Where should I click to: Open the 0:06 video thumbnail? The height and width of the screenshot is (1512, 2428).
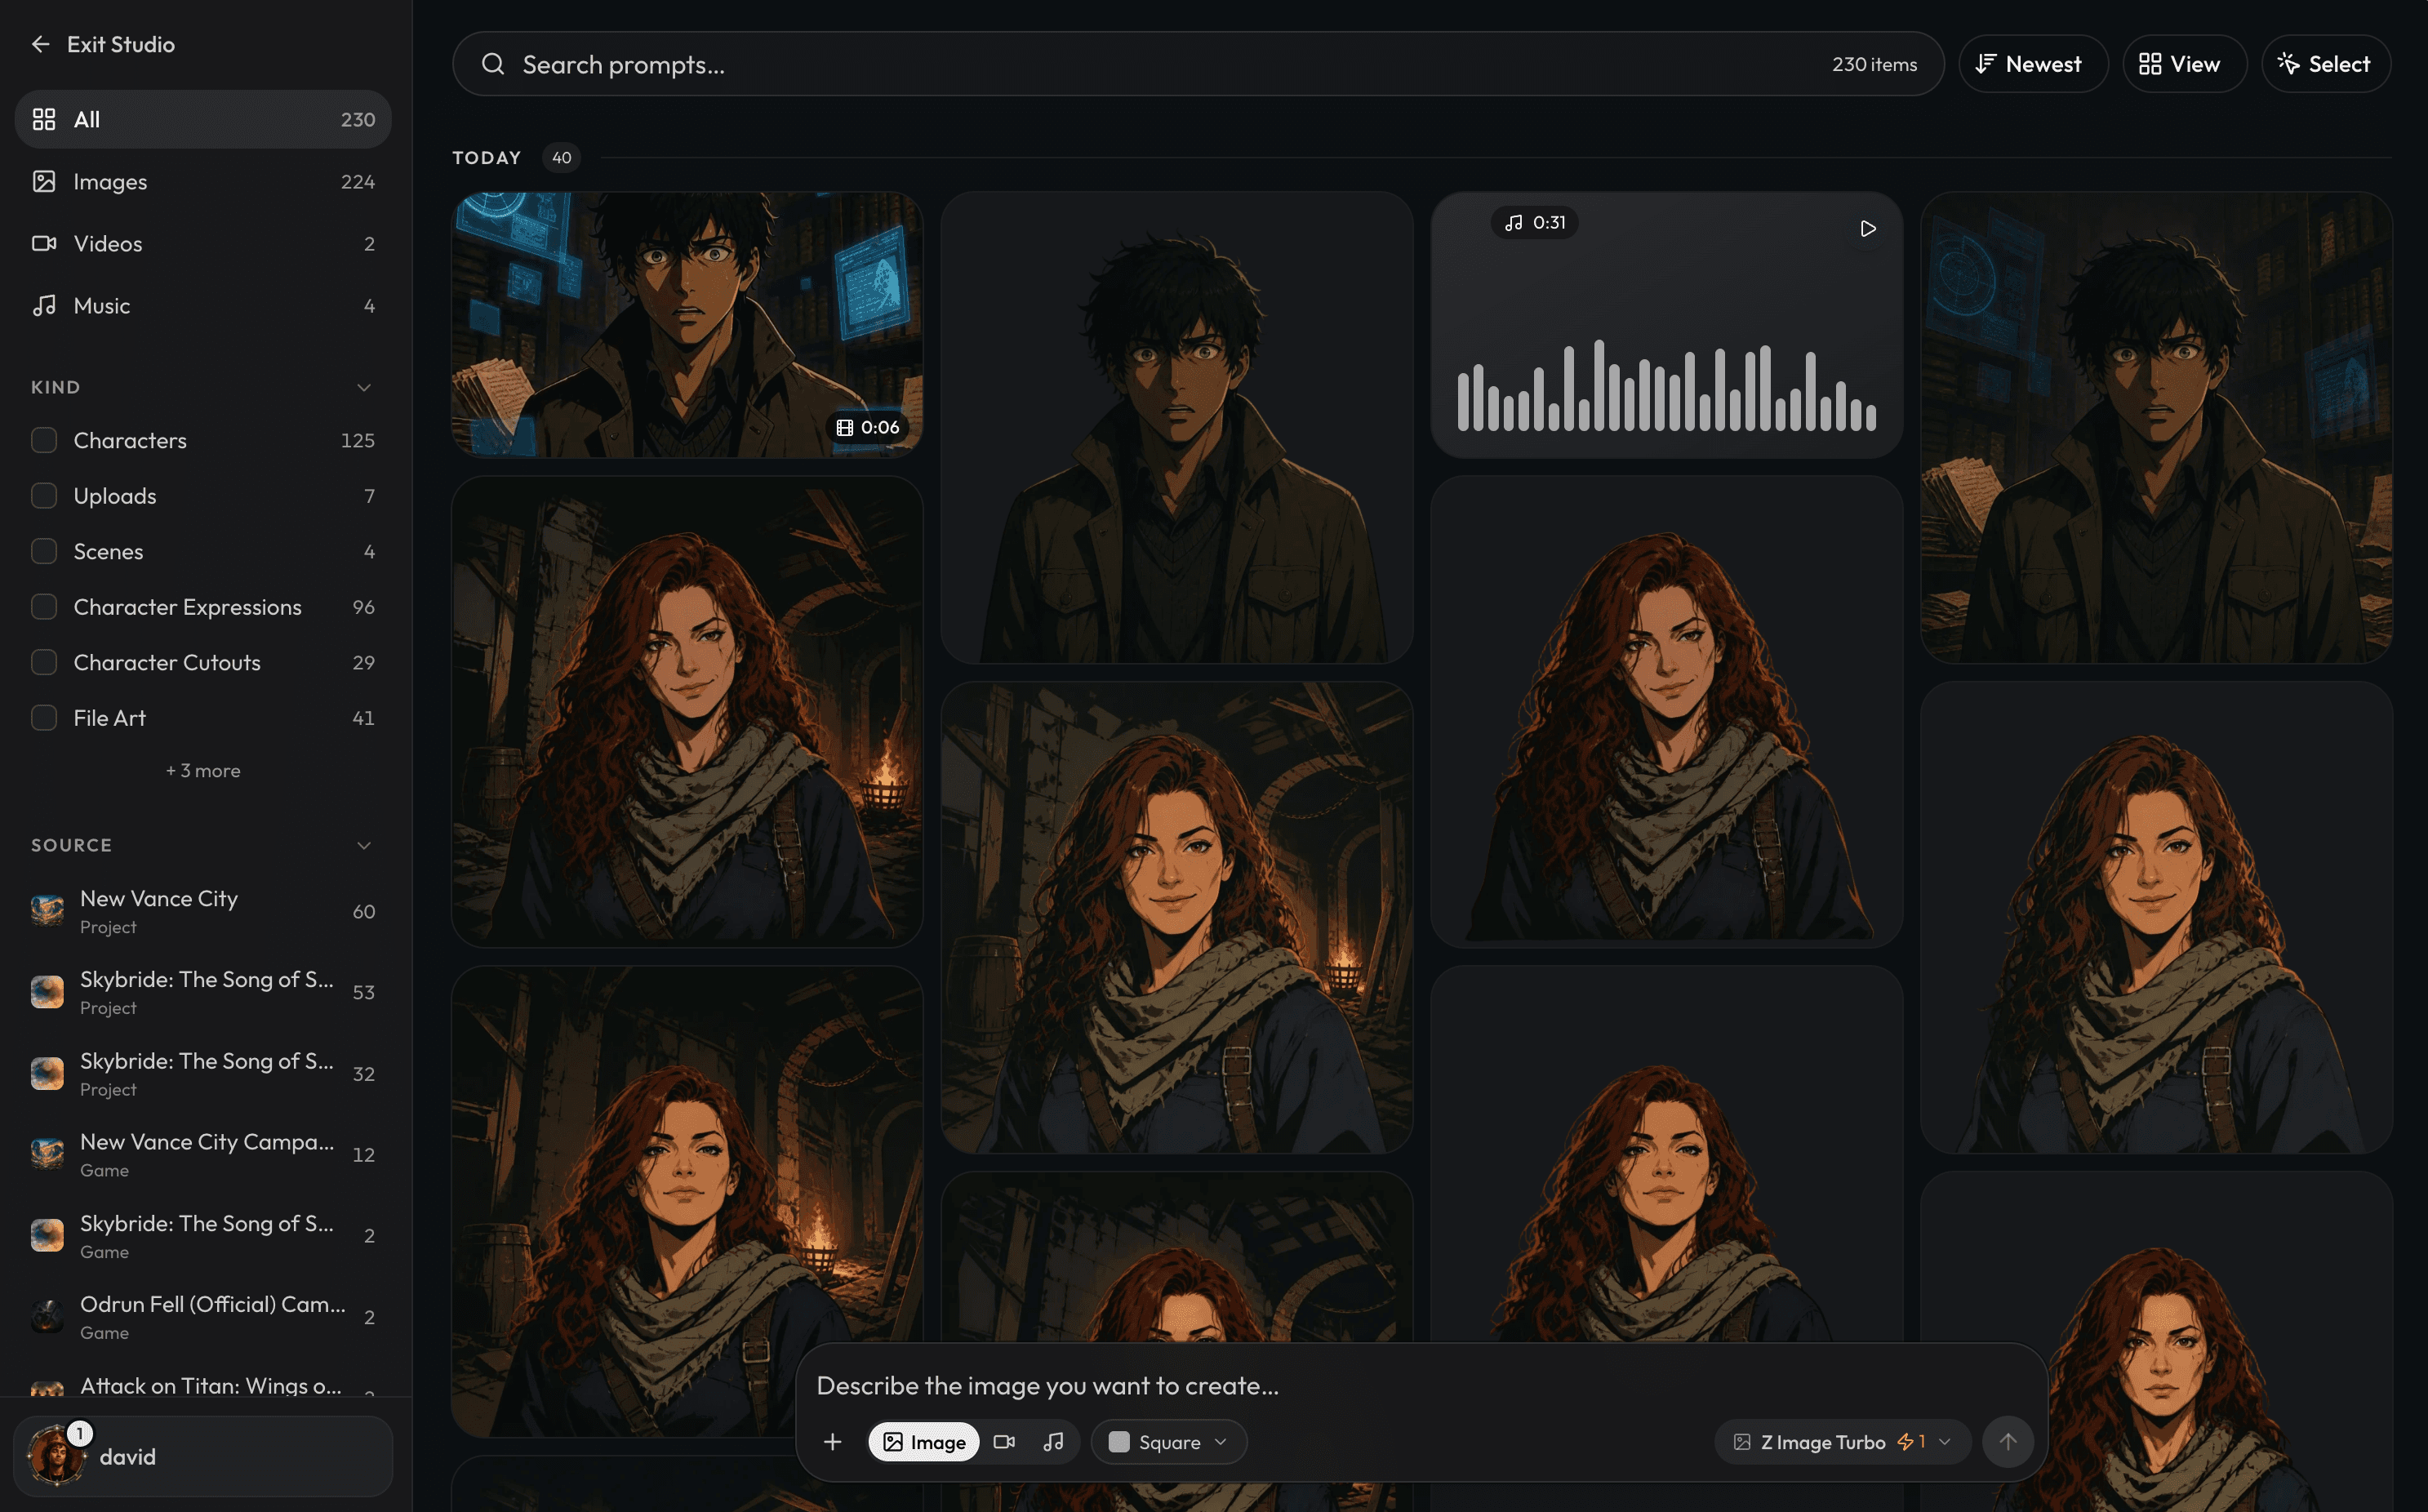pos(687,325)
